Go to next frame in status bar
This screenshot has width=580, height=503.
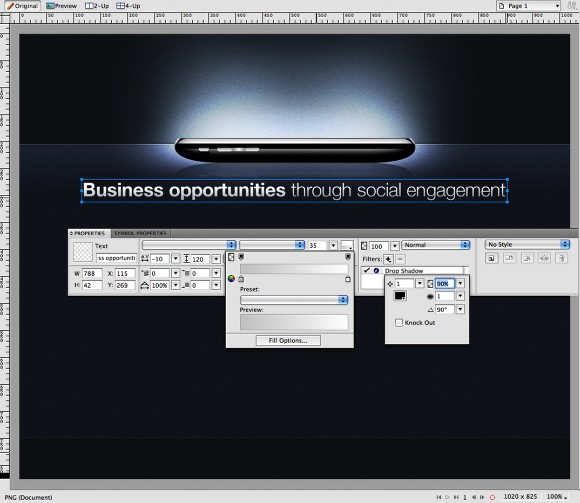pos(482,497)
